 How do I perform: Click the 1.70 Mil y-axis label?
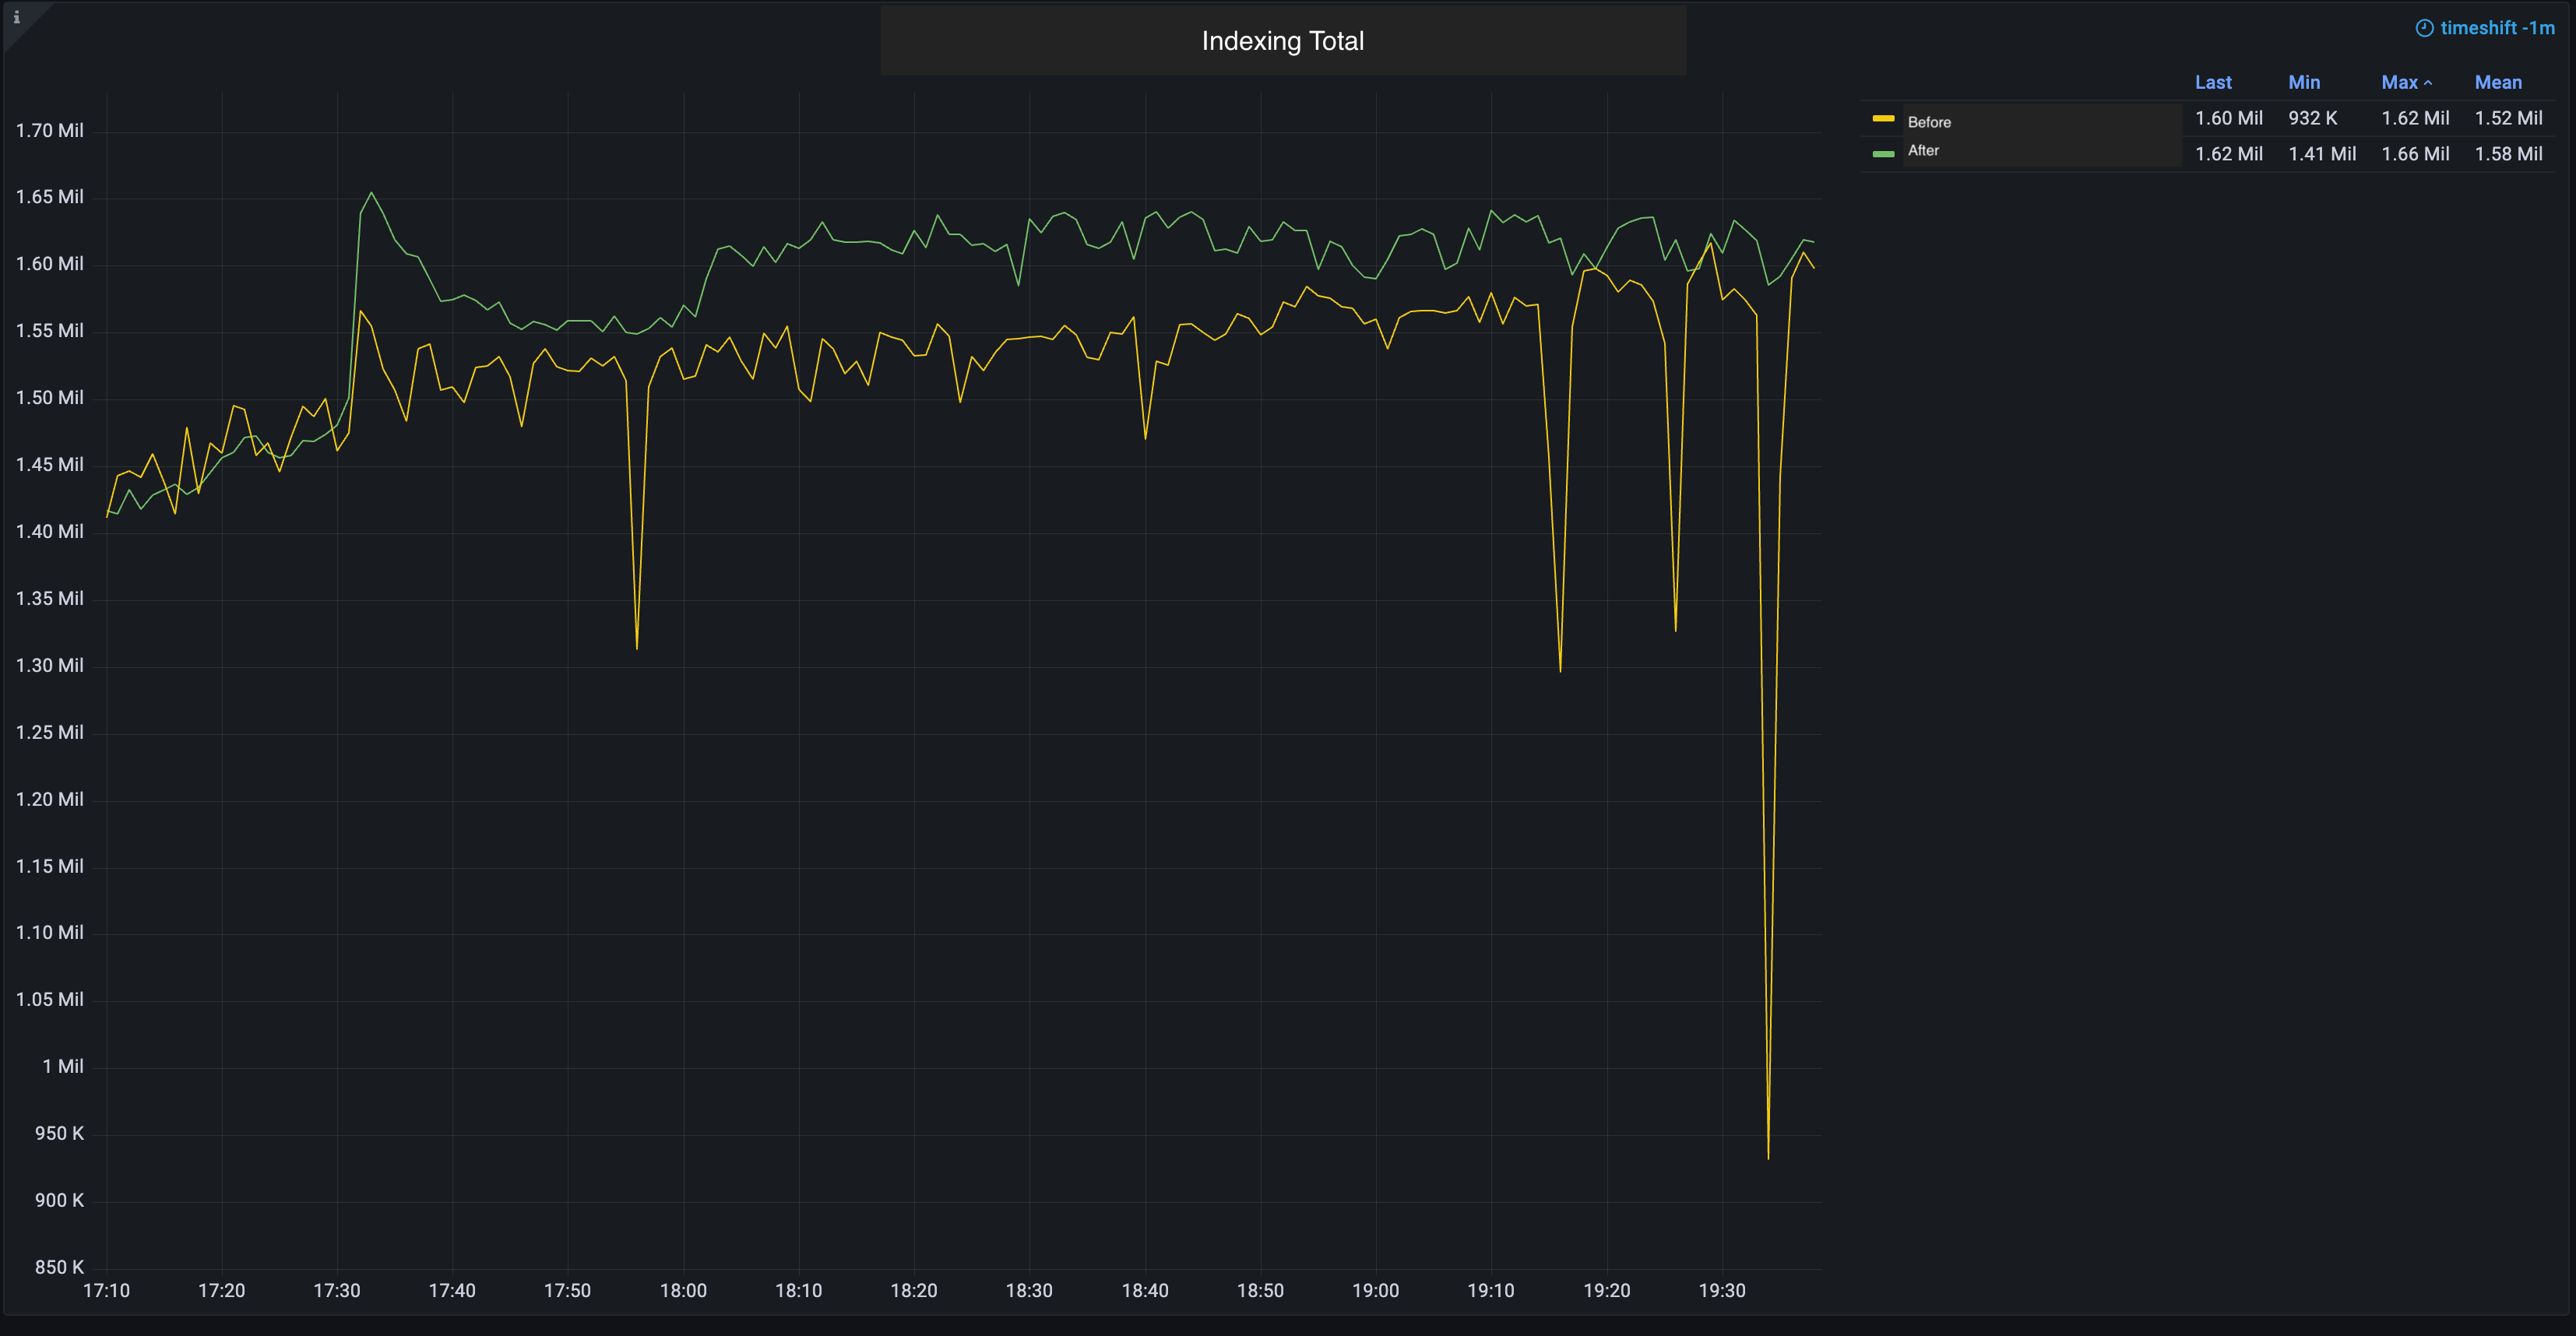click(49, 130)
